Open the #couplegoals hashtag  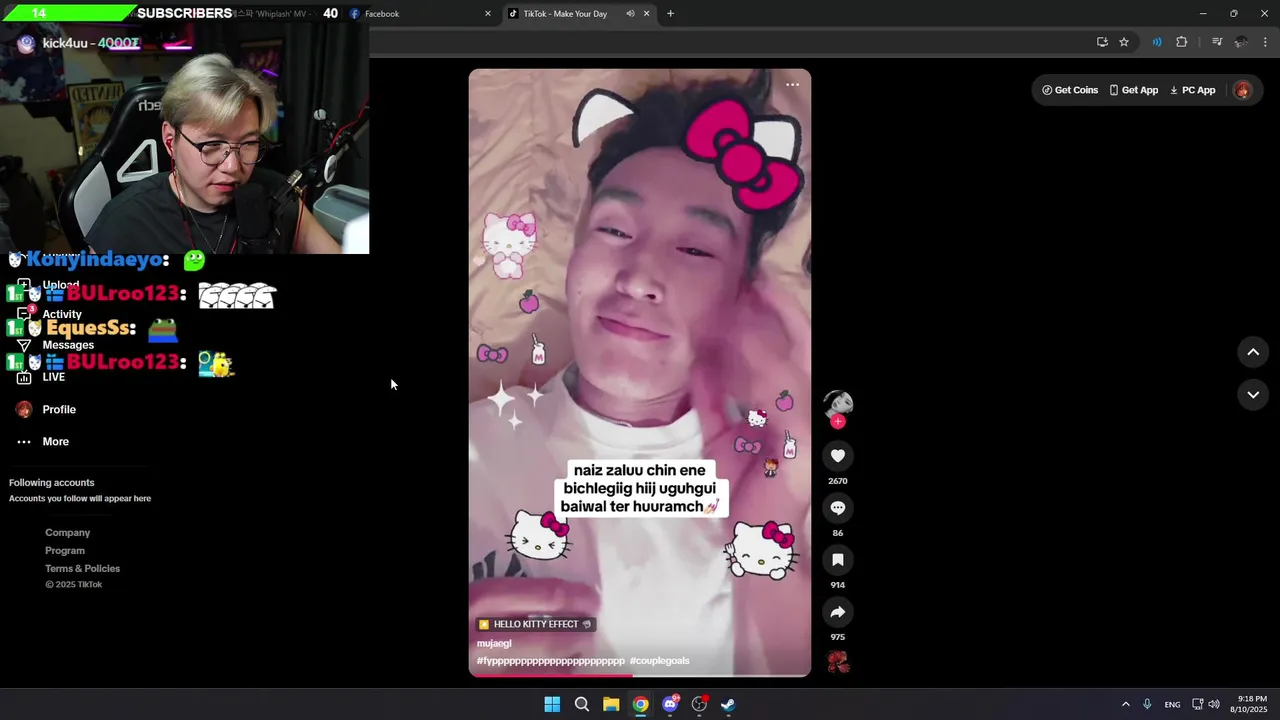click(x=659, y=661)
